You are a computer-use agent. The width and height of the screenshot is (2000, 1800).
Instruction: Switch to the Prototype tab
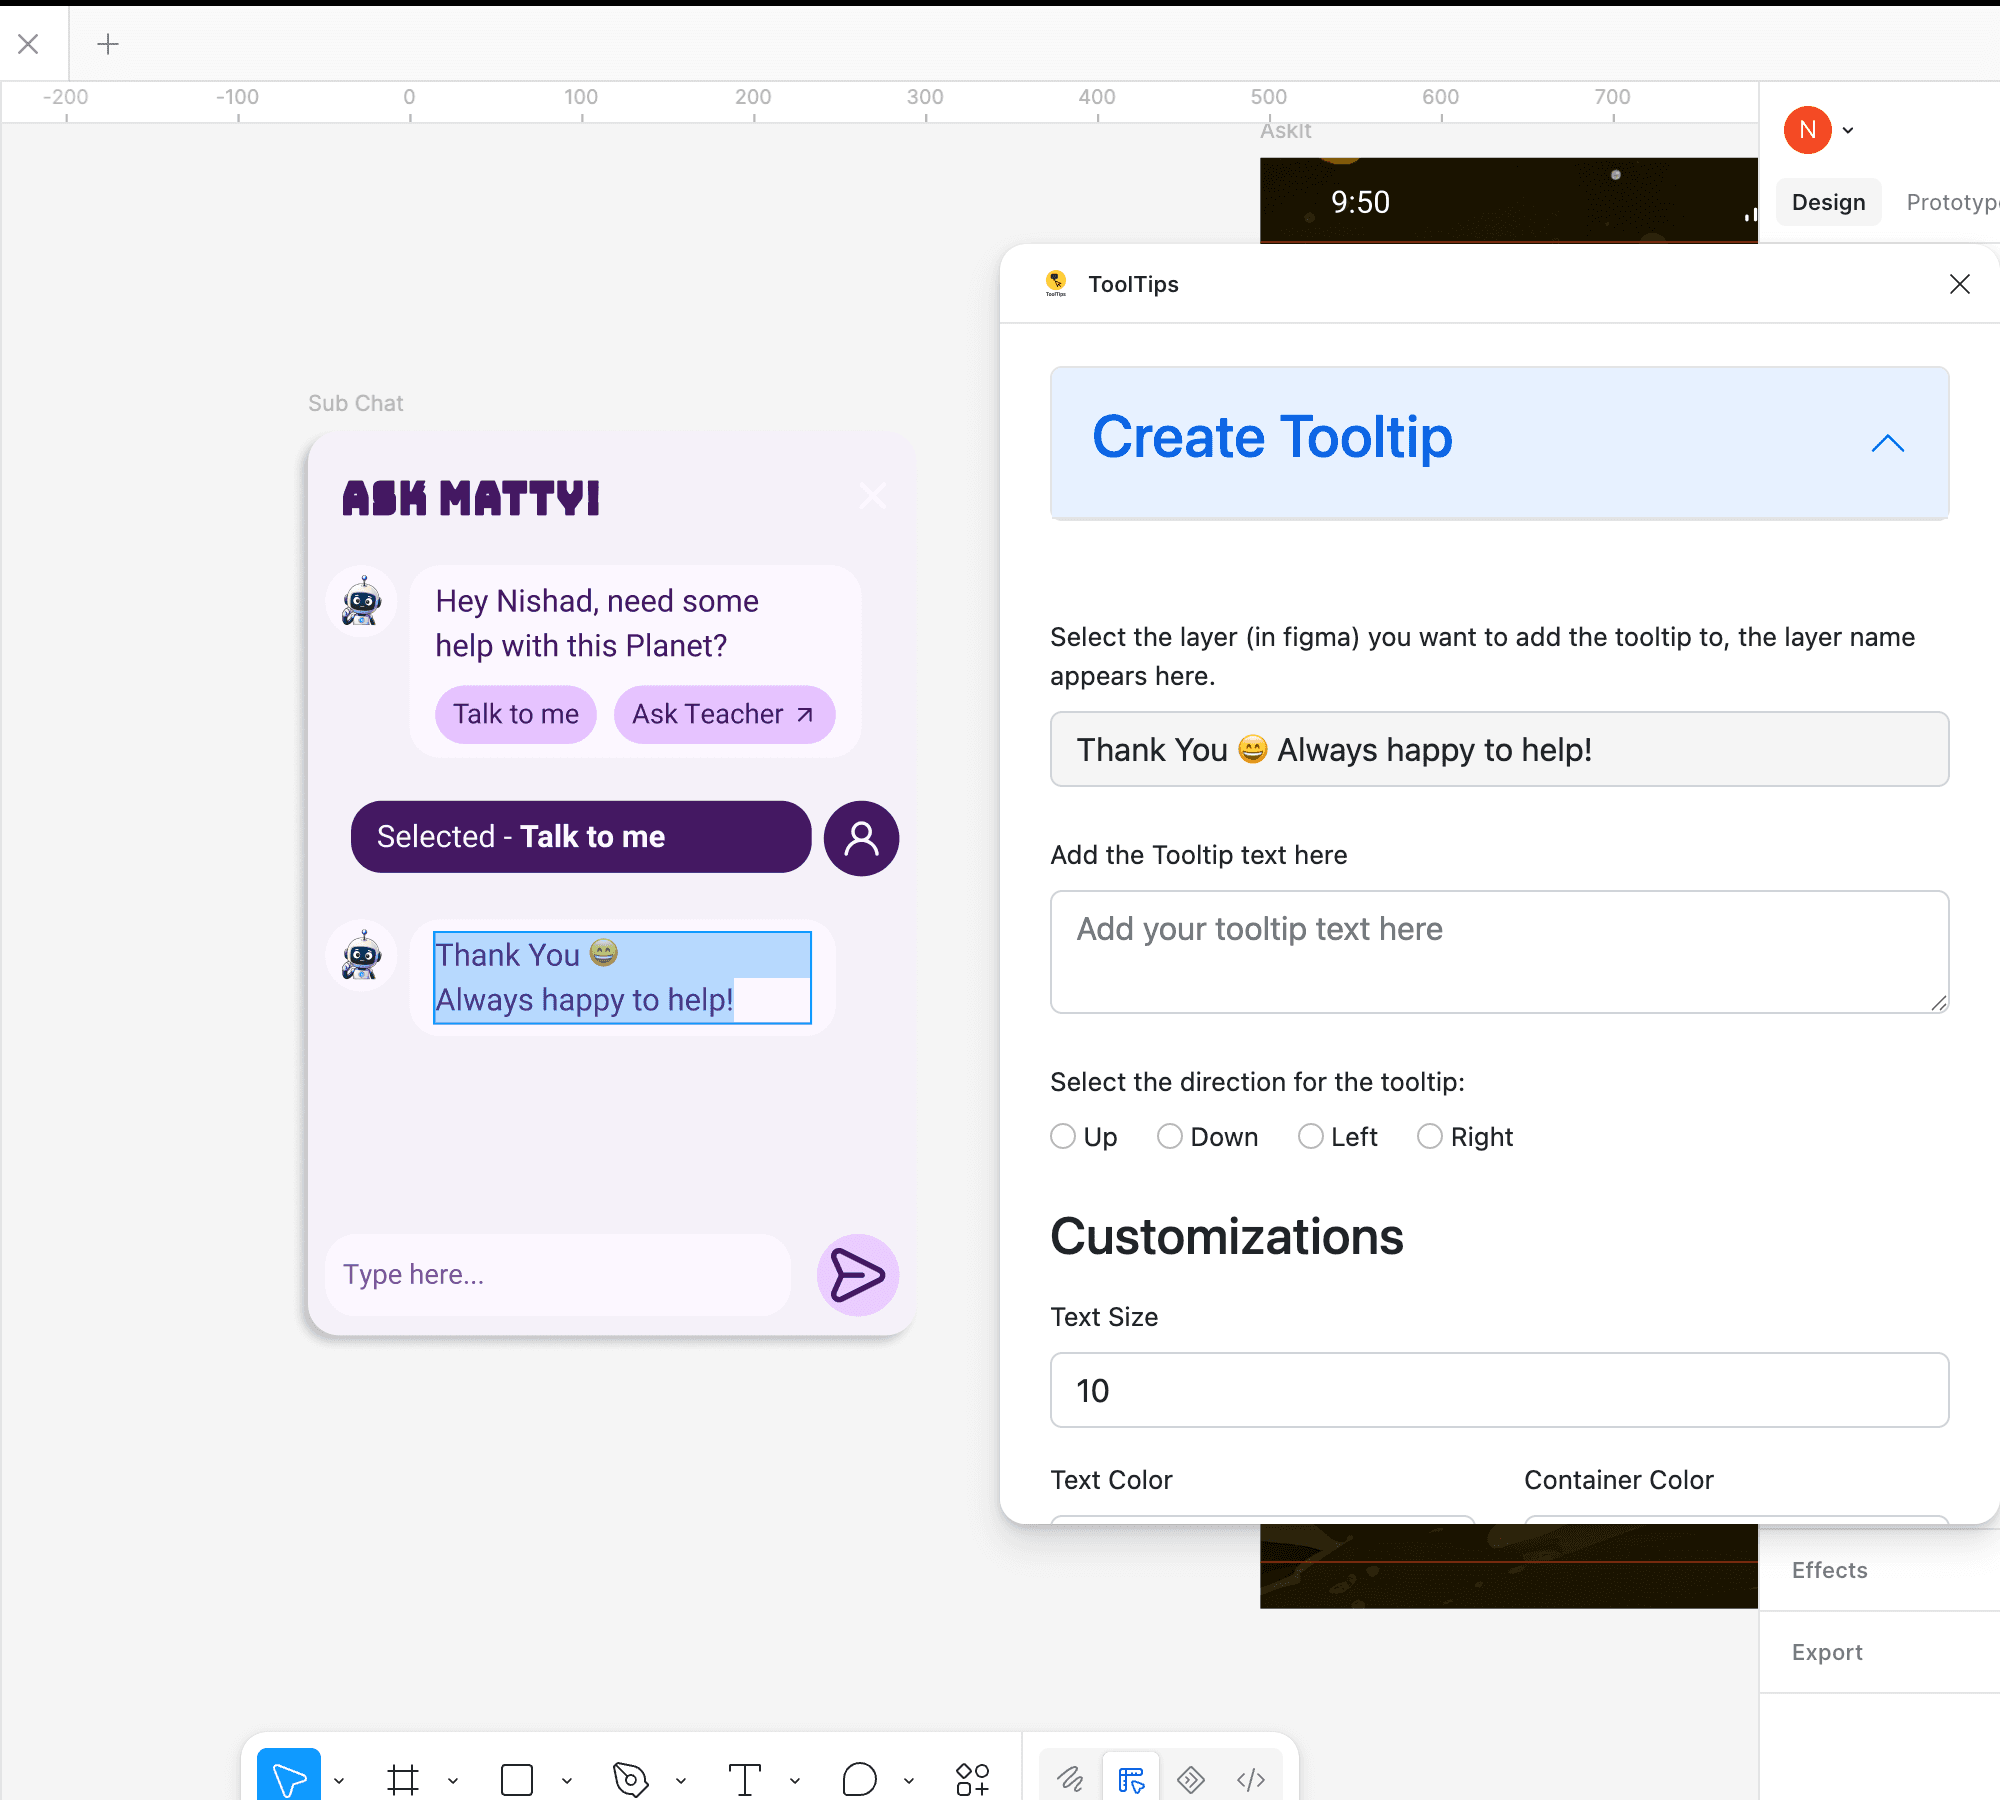pyautogui.click(x=1952, y=202)
